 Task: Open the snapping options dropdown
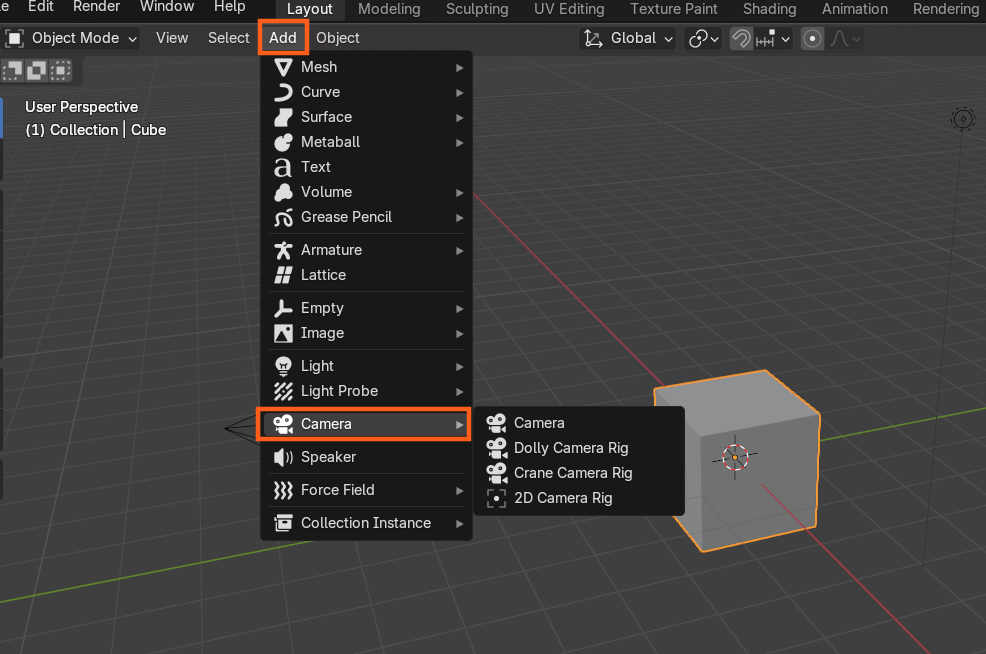click(x=773, y=38)
